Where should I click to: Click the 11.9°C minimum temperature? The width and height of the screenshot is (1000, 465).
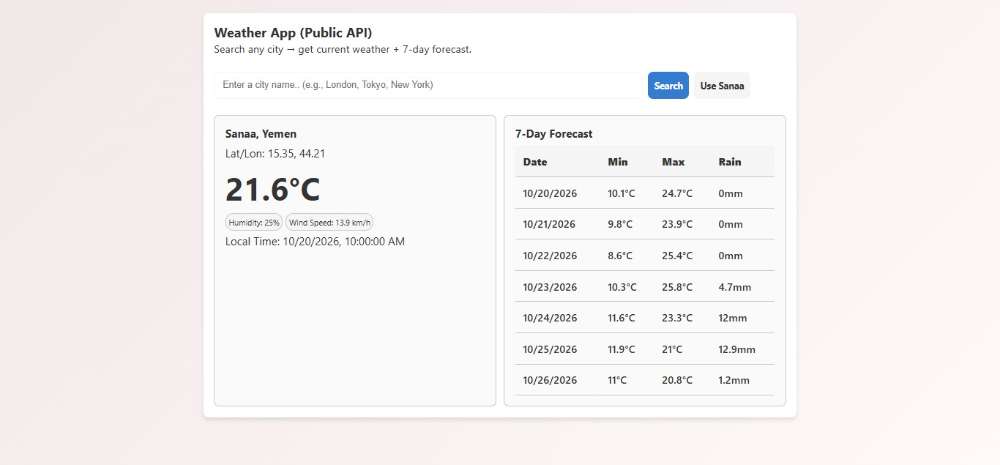pos(621,350)
